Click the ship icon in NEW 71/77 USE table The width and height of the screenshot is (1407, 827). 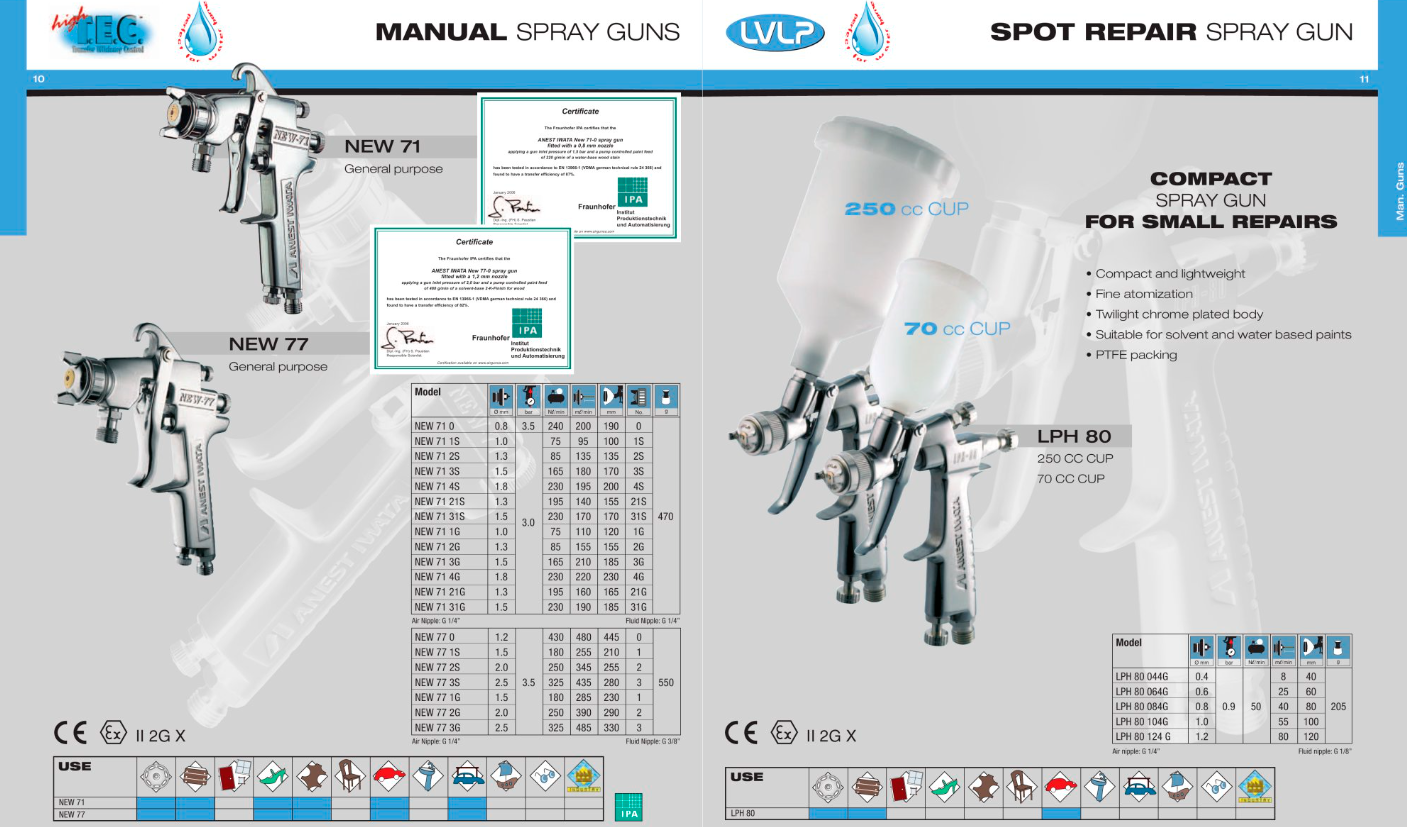point(506,775)
